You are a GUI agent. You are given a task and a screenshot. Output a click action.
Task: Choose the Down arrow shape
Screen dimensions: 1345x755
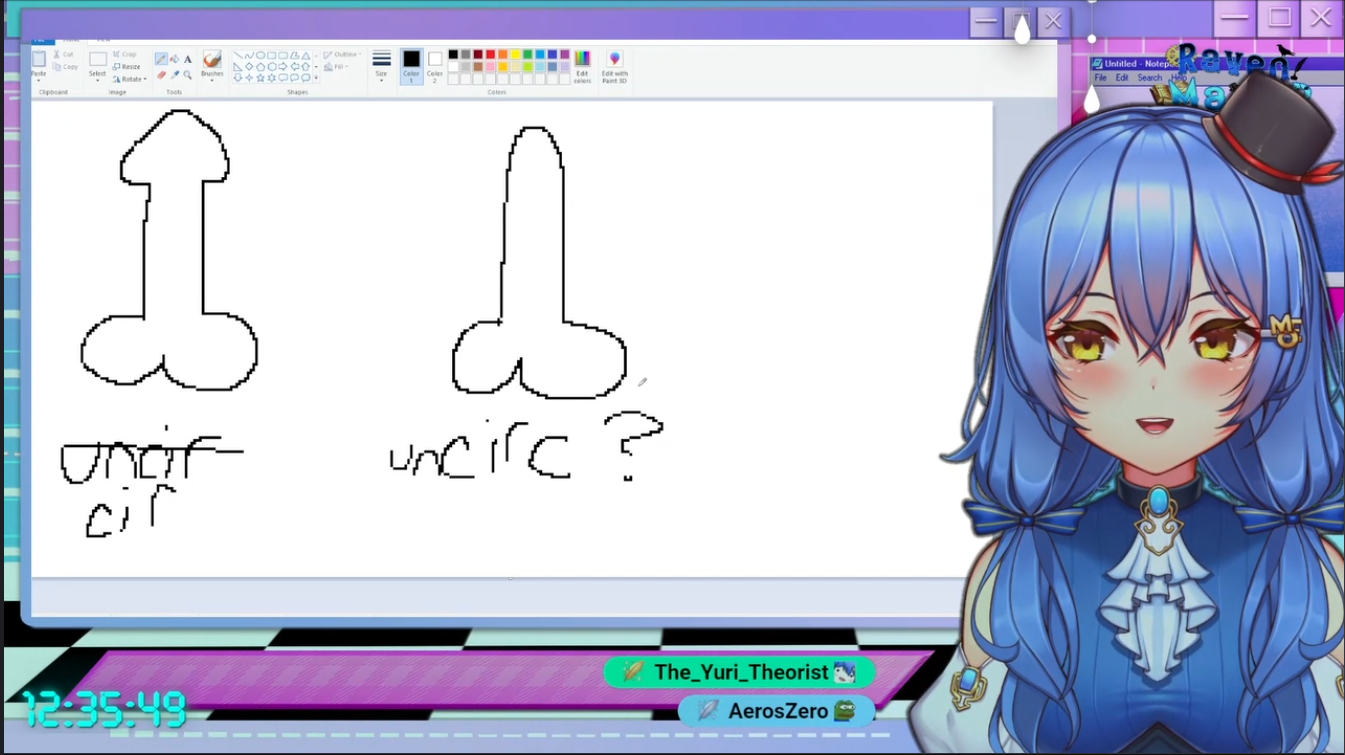pos(238,78)
